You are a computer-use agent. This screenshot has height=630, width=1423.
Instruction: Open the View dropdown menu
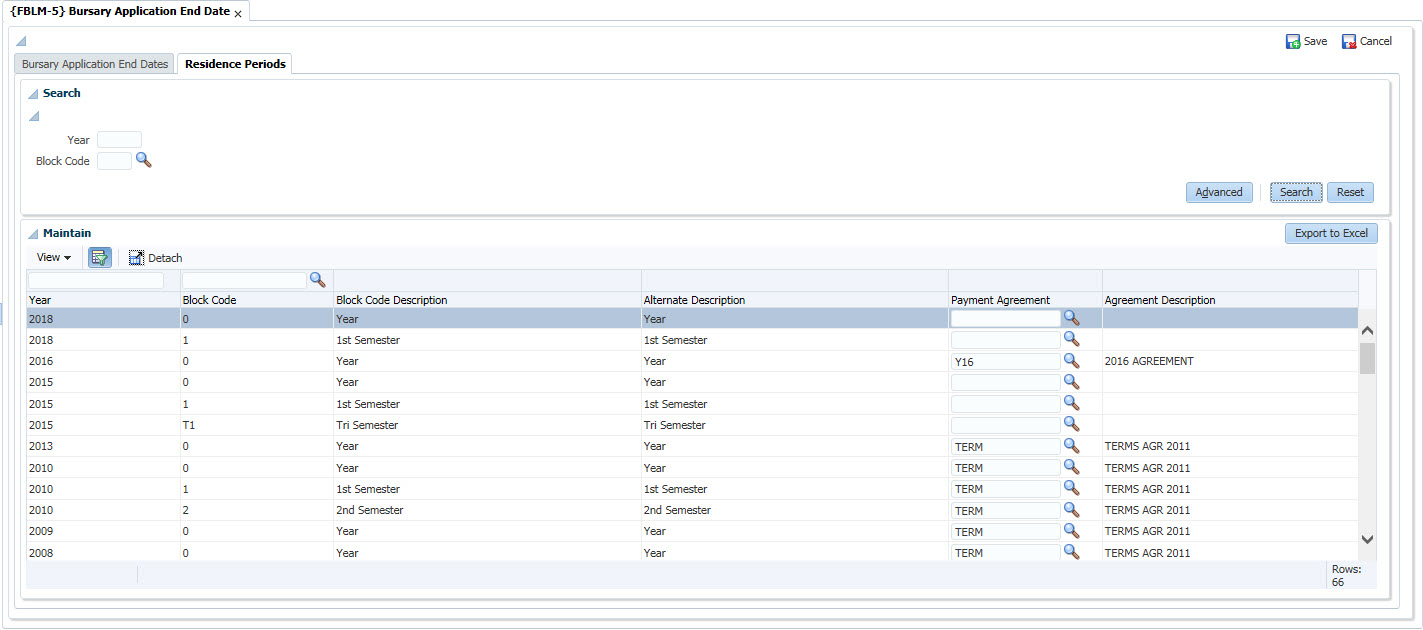point(53,258)
